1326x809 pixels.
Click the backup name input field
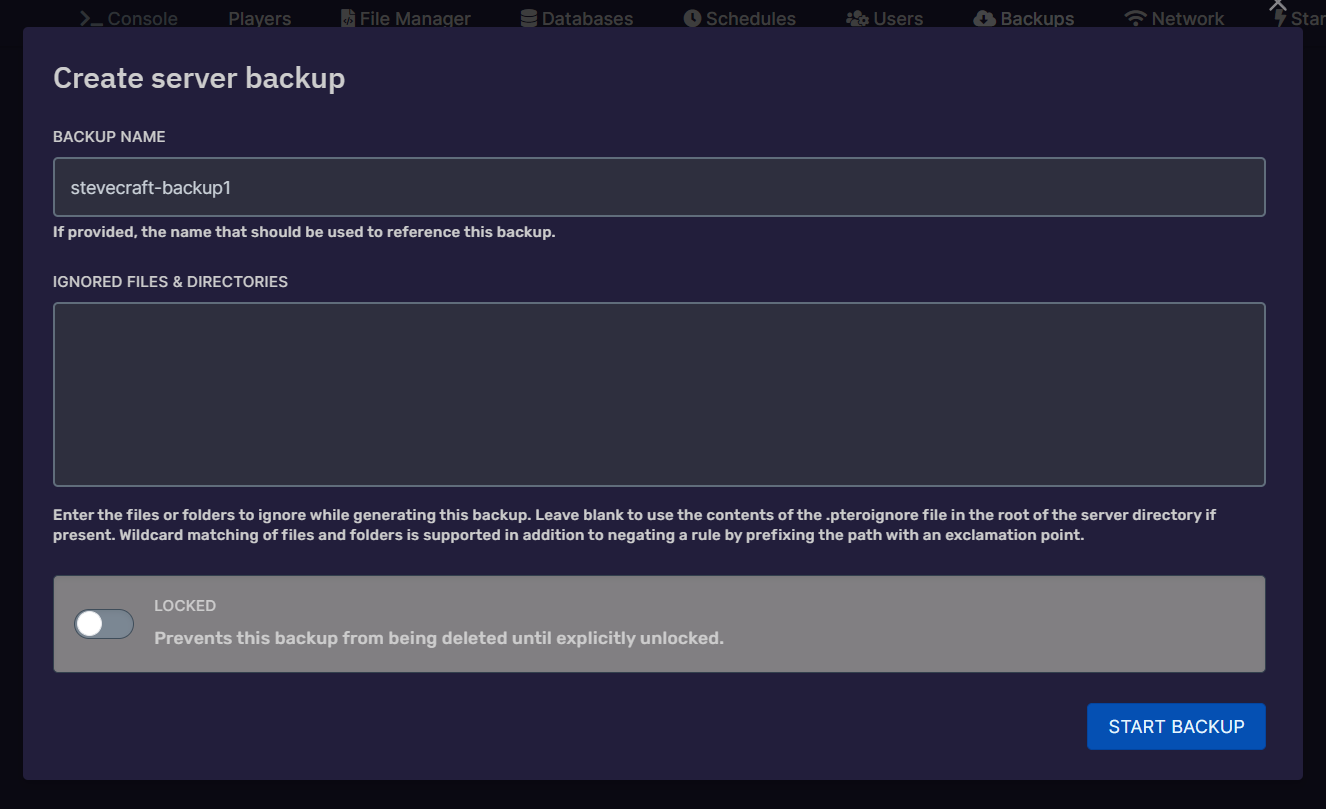click(660, 186)
